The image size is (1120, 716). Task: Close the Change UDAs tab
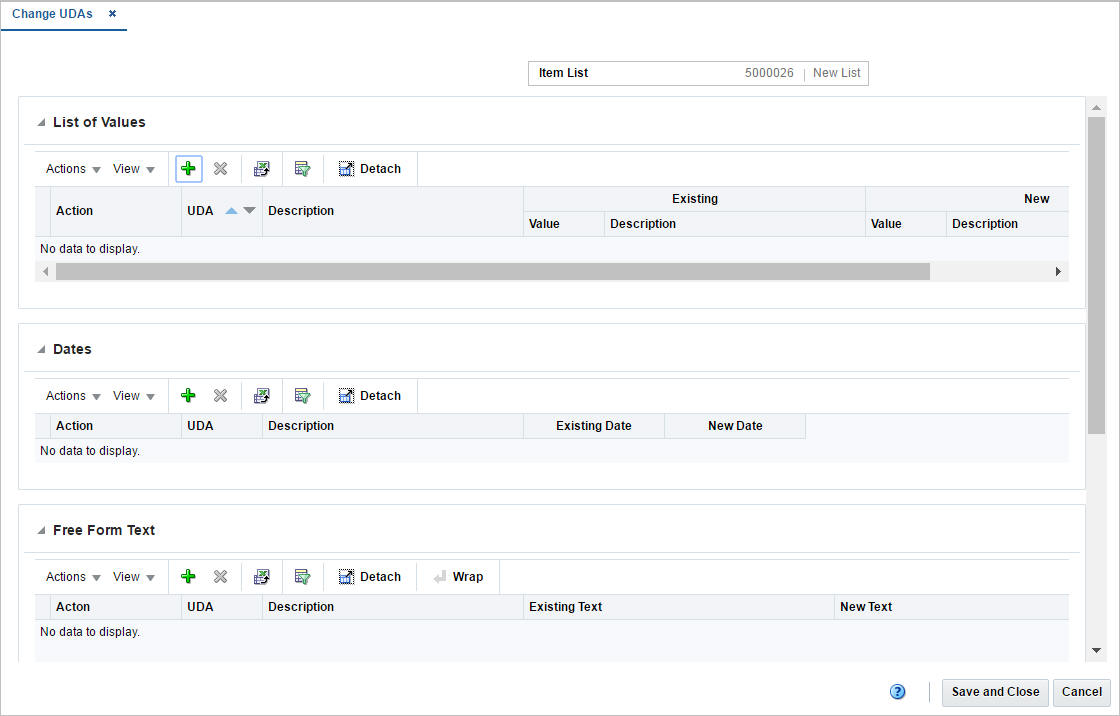[x=112, y=14]
